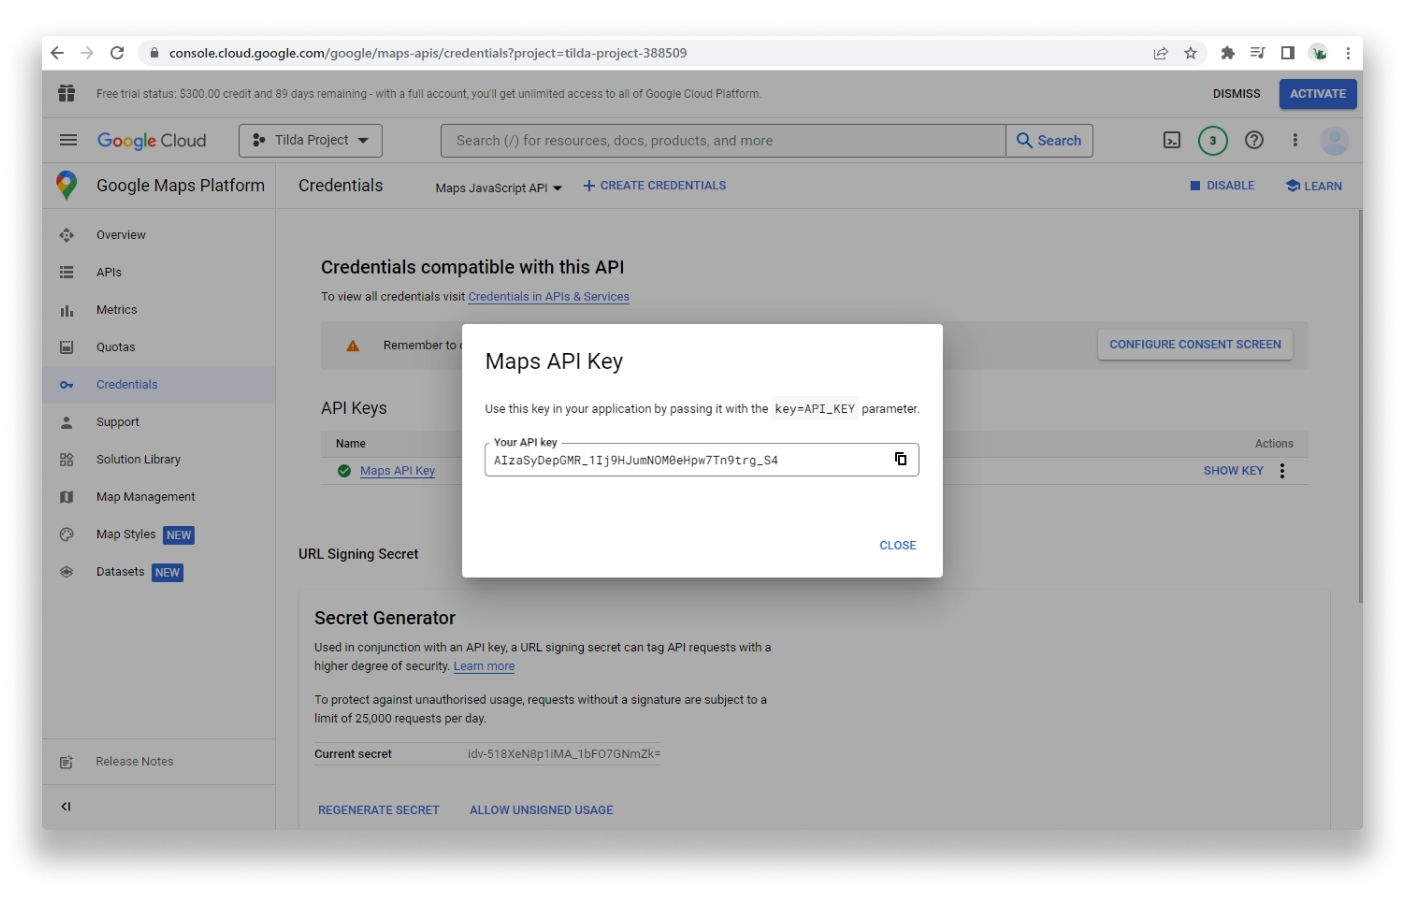This screenshot has width=1406, height=907.
Task: Click the browser address bar URL
Action: 428,53
